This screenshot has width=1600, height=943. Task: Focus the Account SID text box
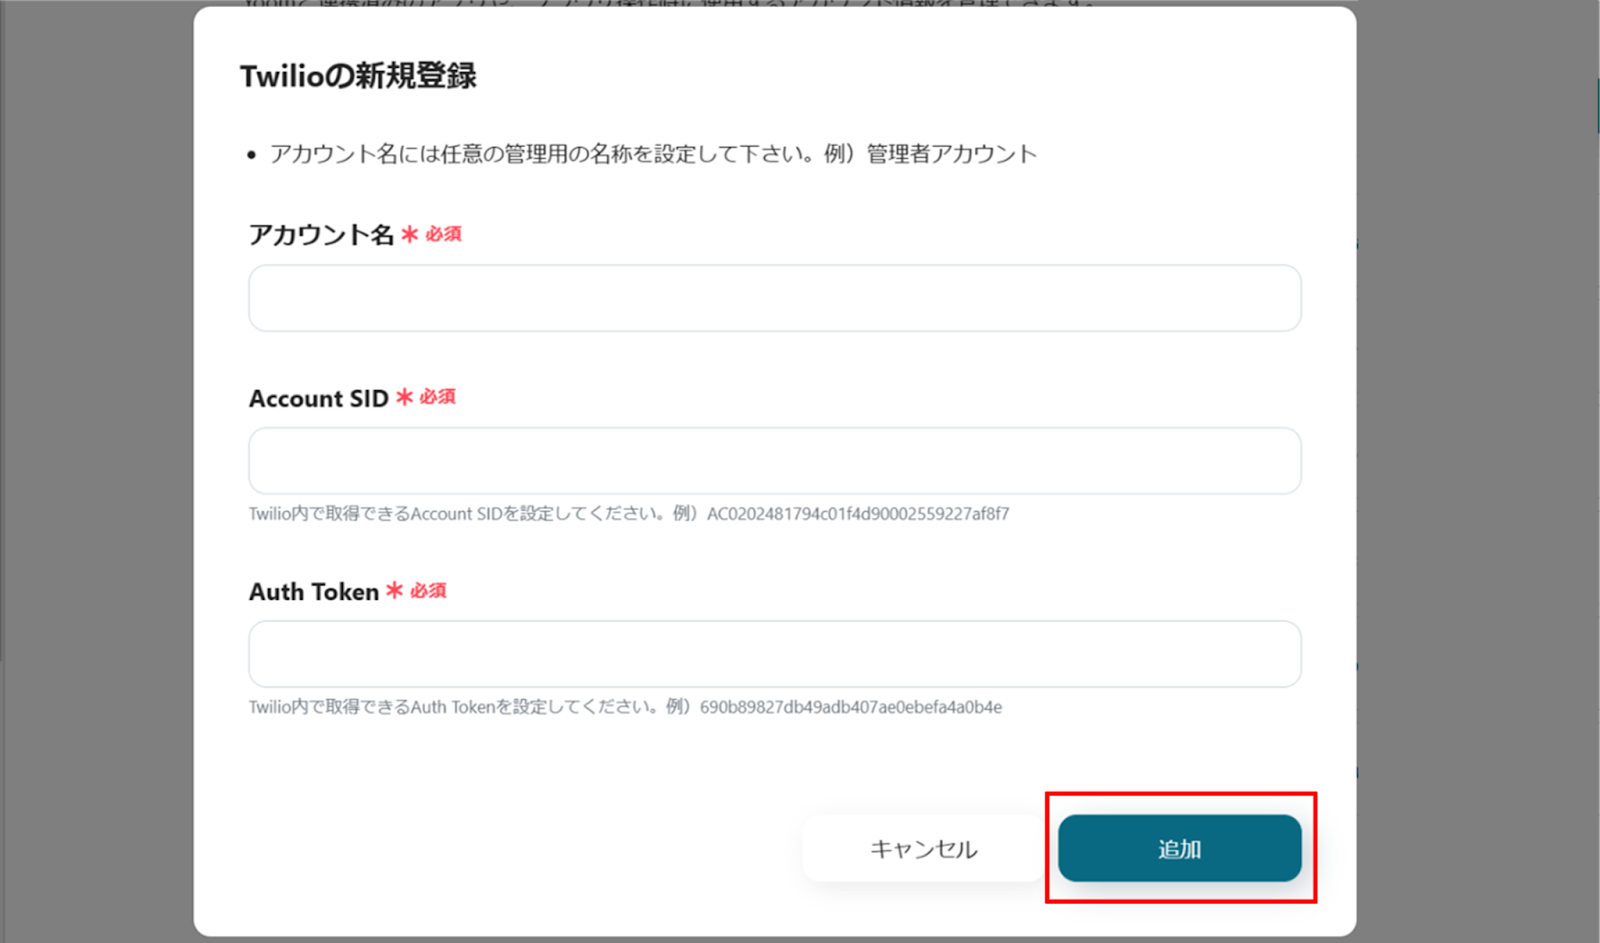774,461
